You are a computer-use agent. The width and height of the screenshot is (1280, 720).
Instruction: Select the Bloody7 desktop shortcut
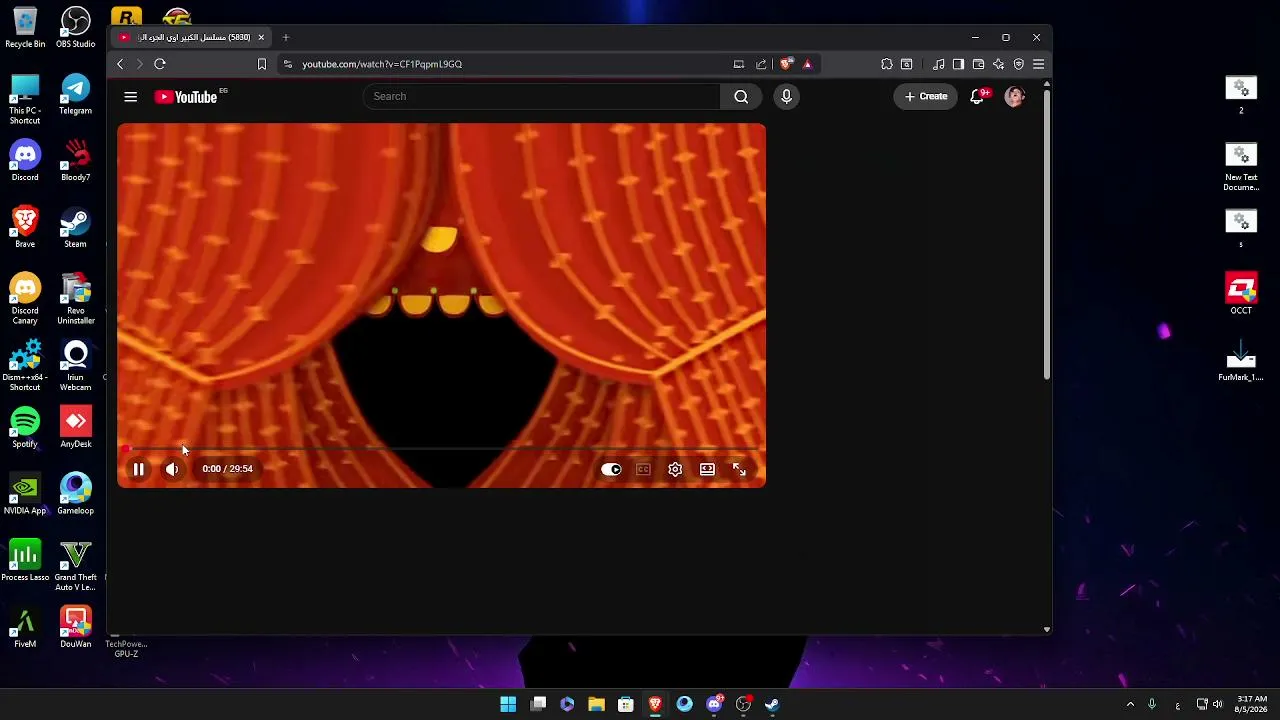[x=76, y=161]
